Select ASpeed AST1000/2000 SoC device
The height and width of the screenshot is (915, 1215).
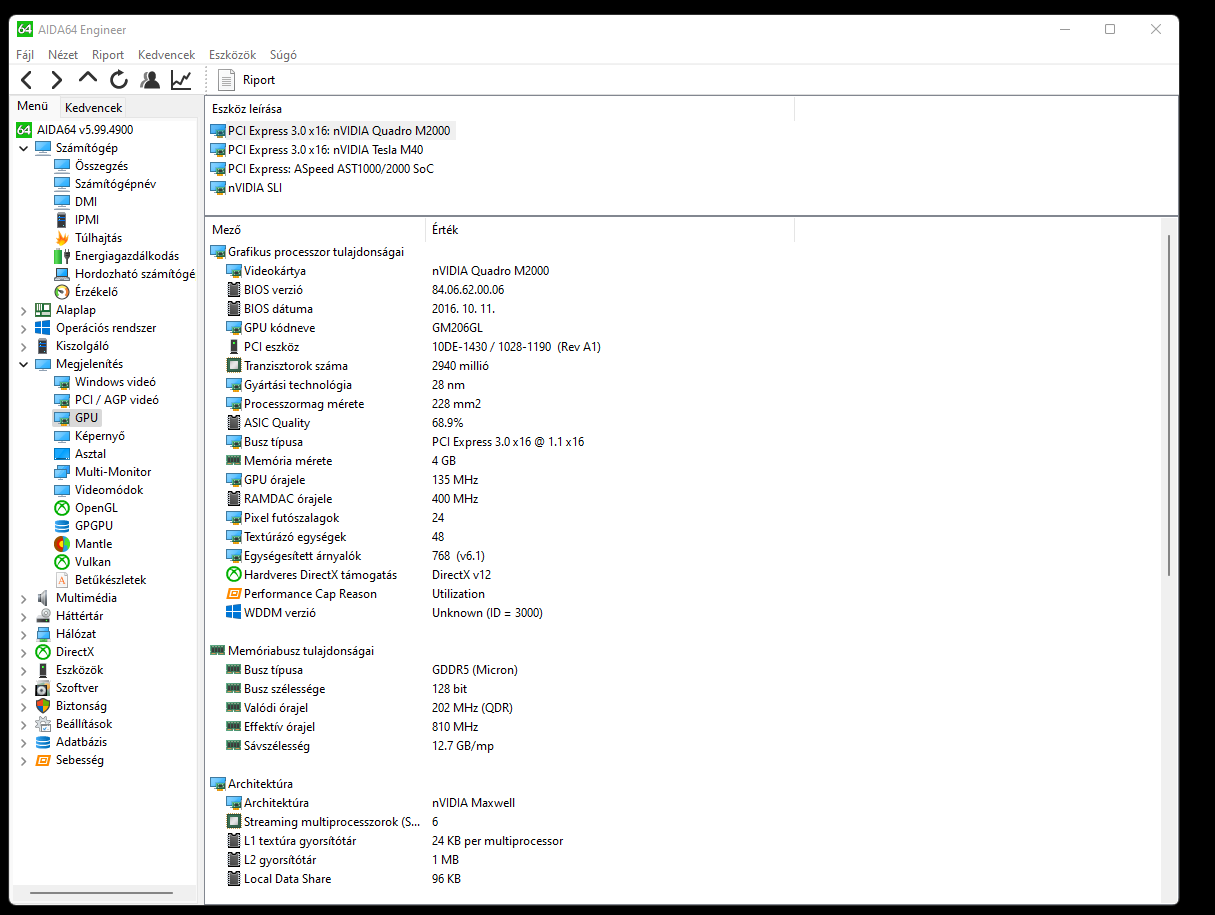click(322, 169)
